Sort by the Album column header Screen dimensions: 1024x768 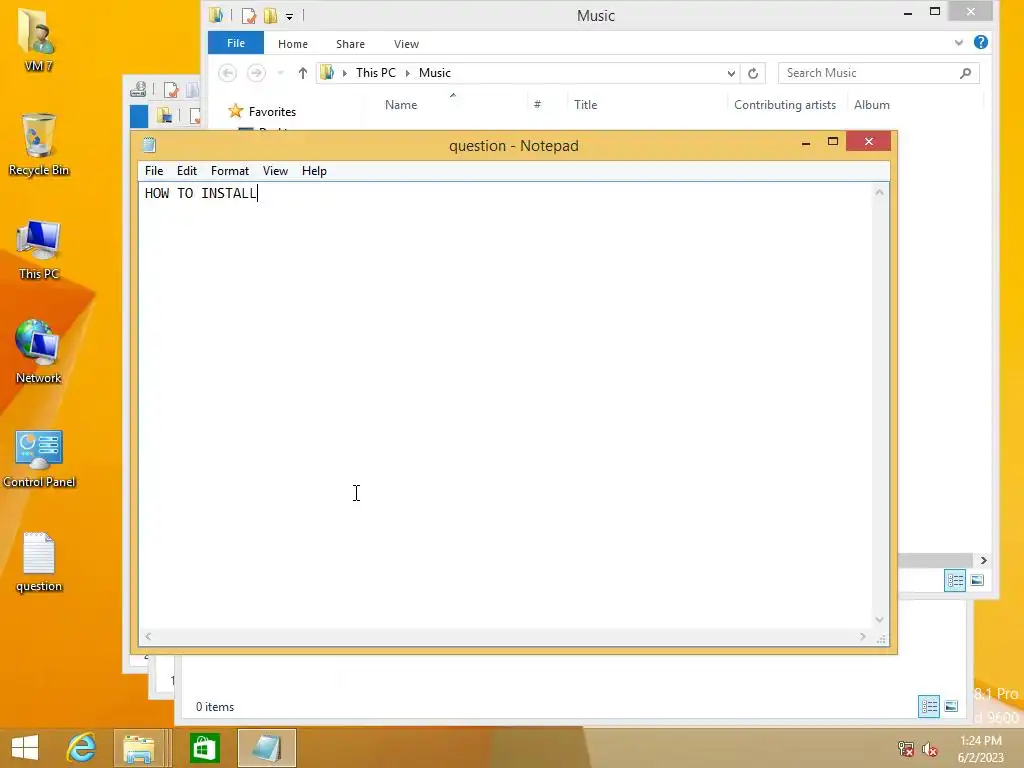coord(872,104)
